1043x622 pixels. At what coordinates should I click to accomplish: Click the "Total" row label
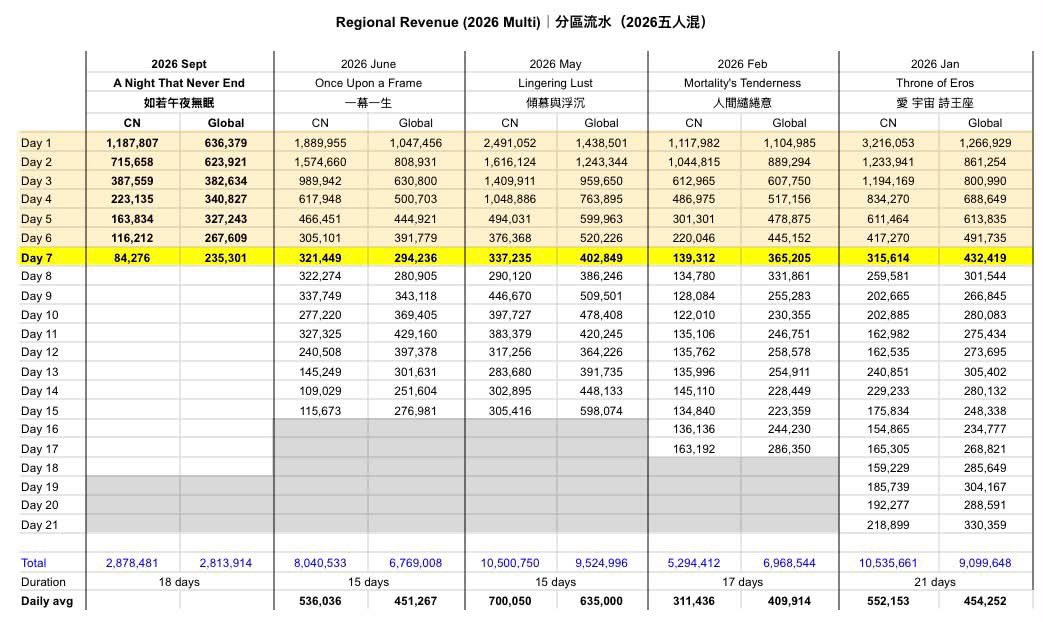33,563
